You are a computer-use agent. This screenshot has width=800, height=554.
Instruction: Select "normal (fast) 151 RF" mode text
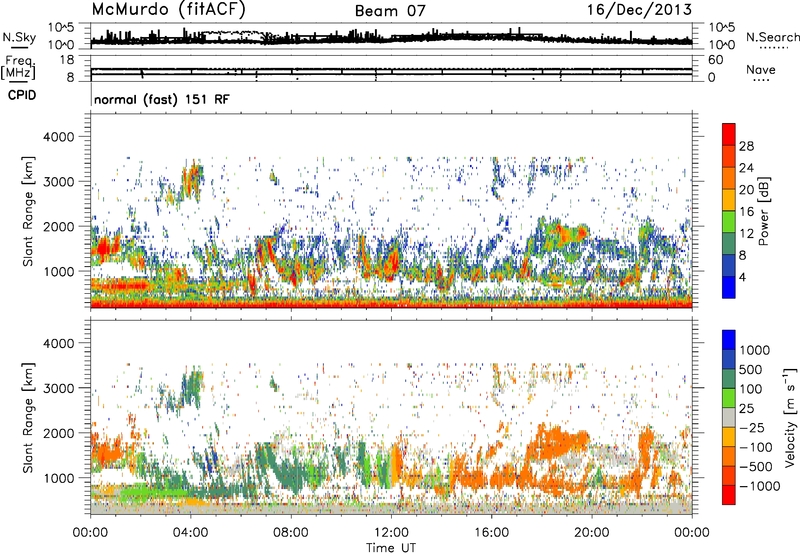coord(162,99)
